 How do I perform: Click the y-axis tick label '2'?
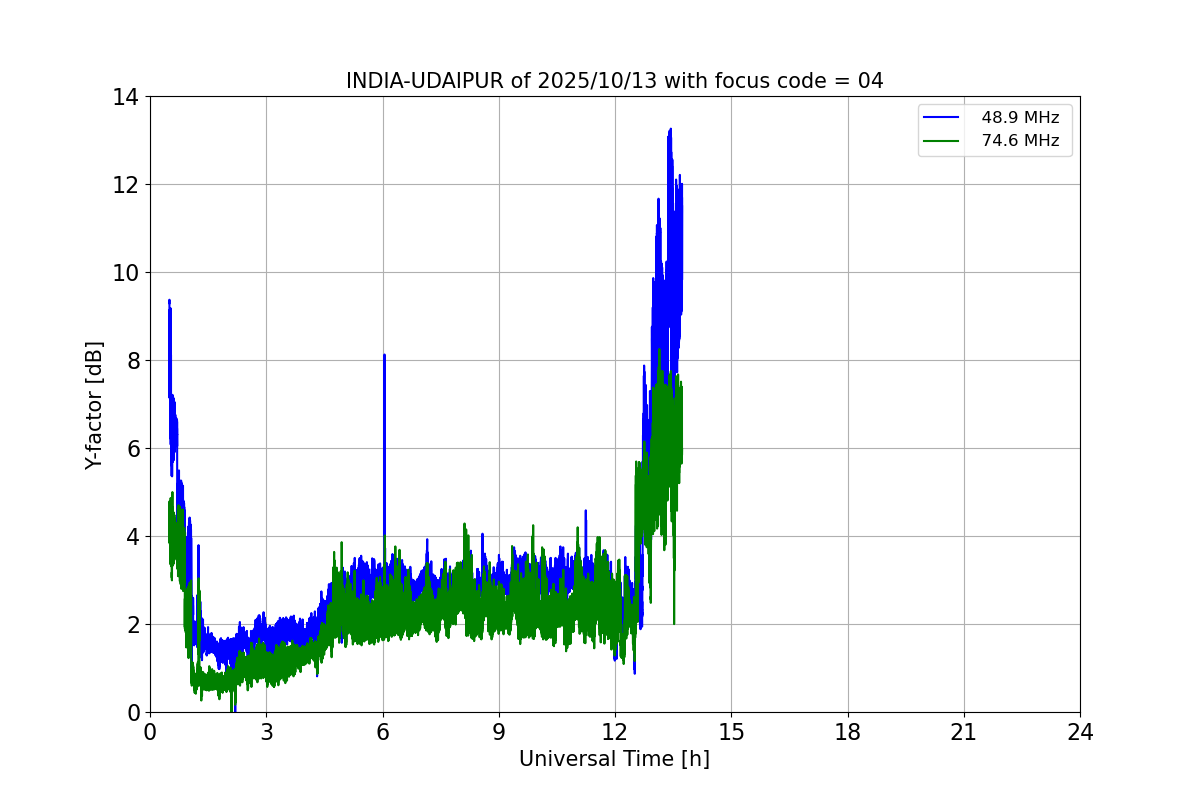tap(133, 625)
